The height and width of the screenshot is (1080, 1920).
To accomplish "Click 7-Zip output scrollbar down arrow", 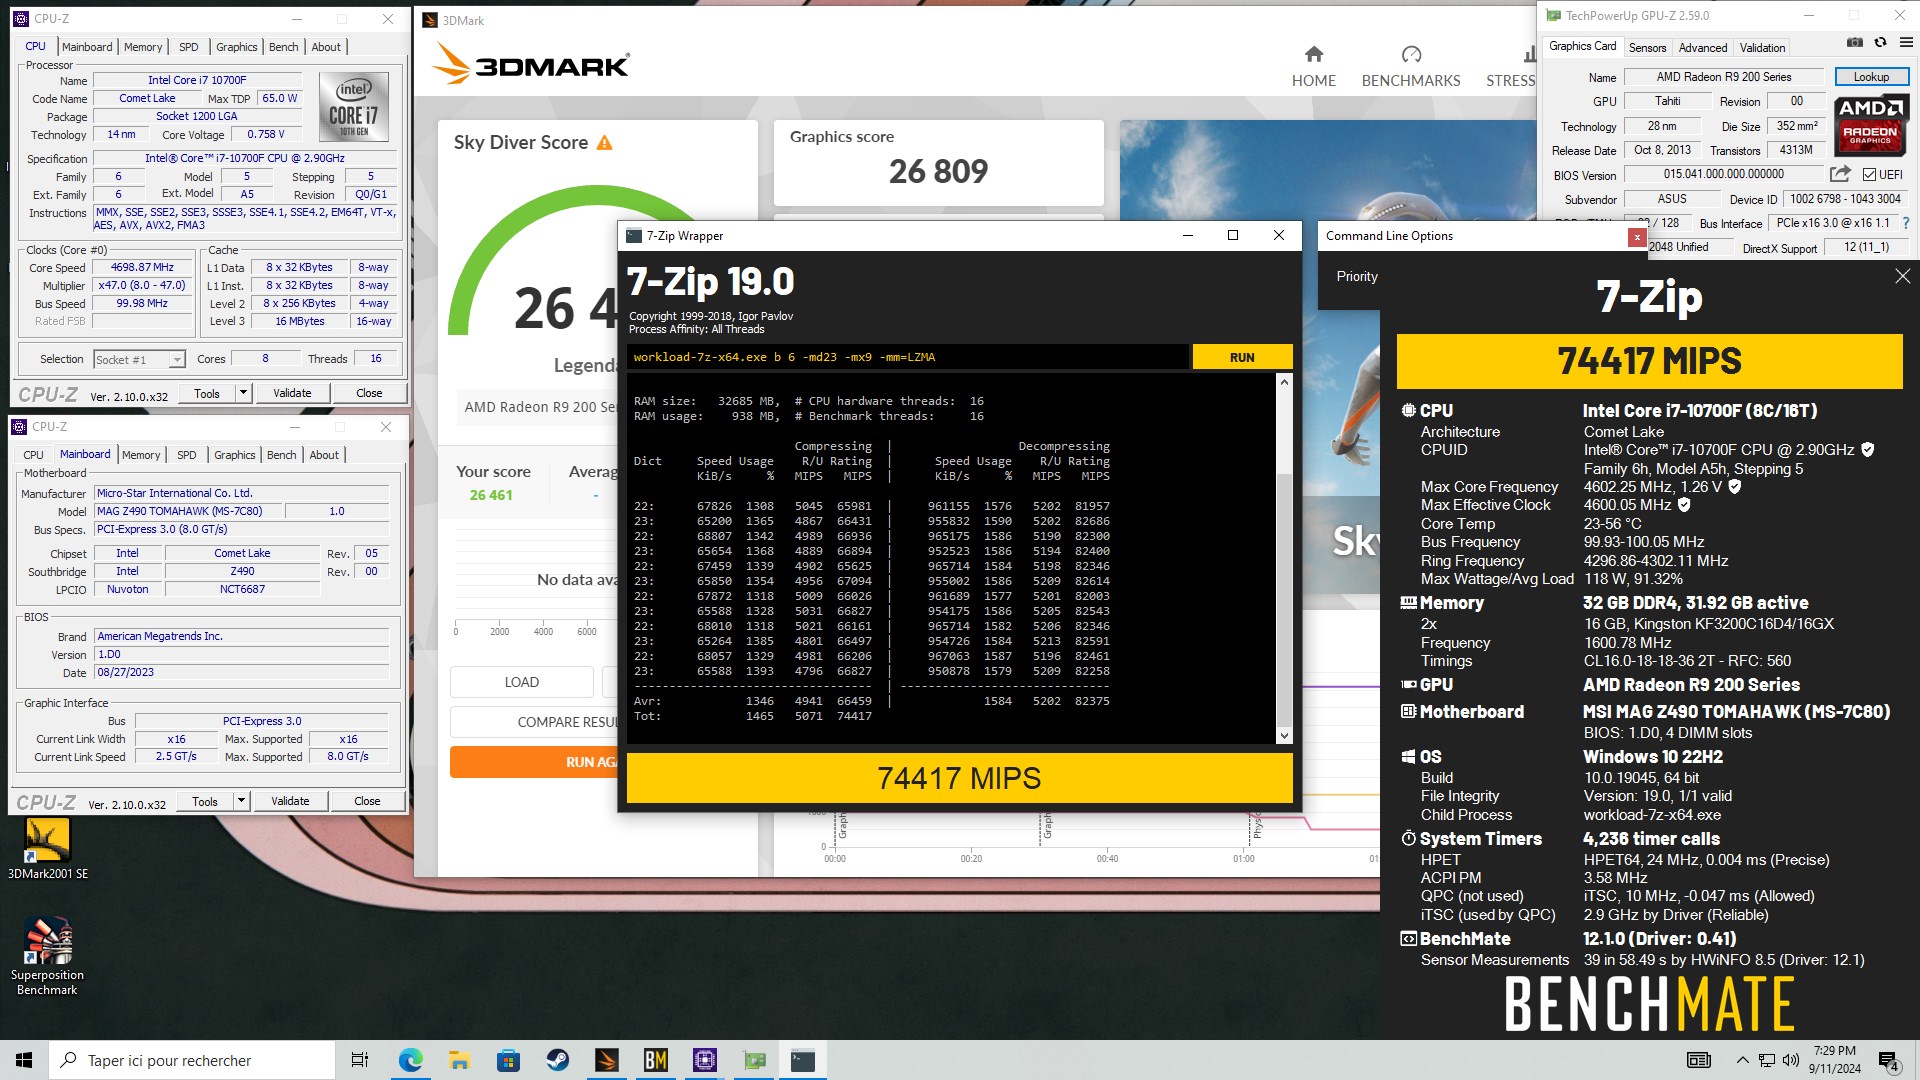I will click(x=1284, y=736).
